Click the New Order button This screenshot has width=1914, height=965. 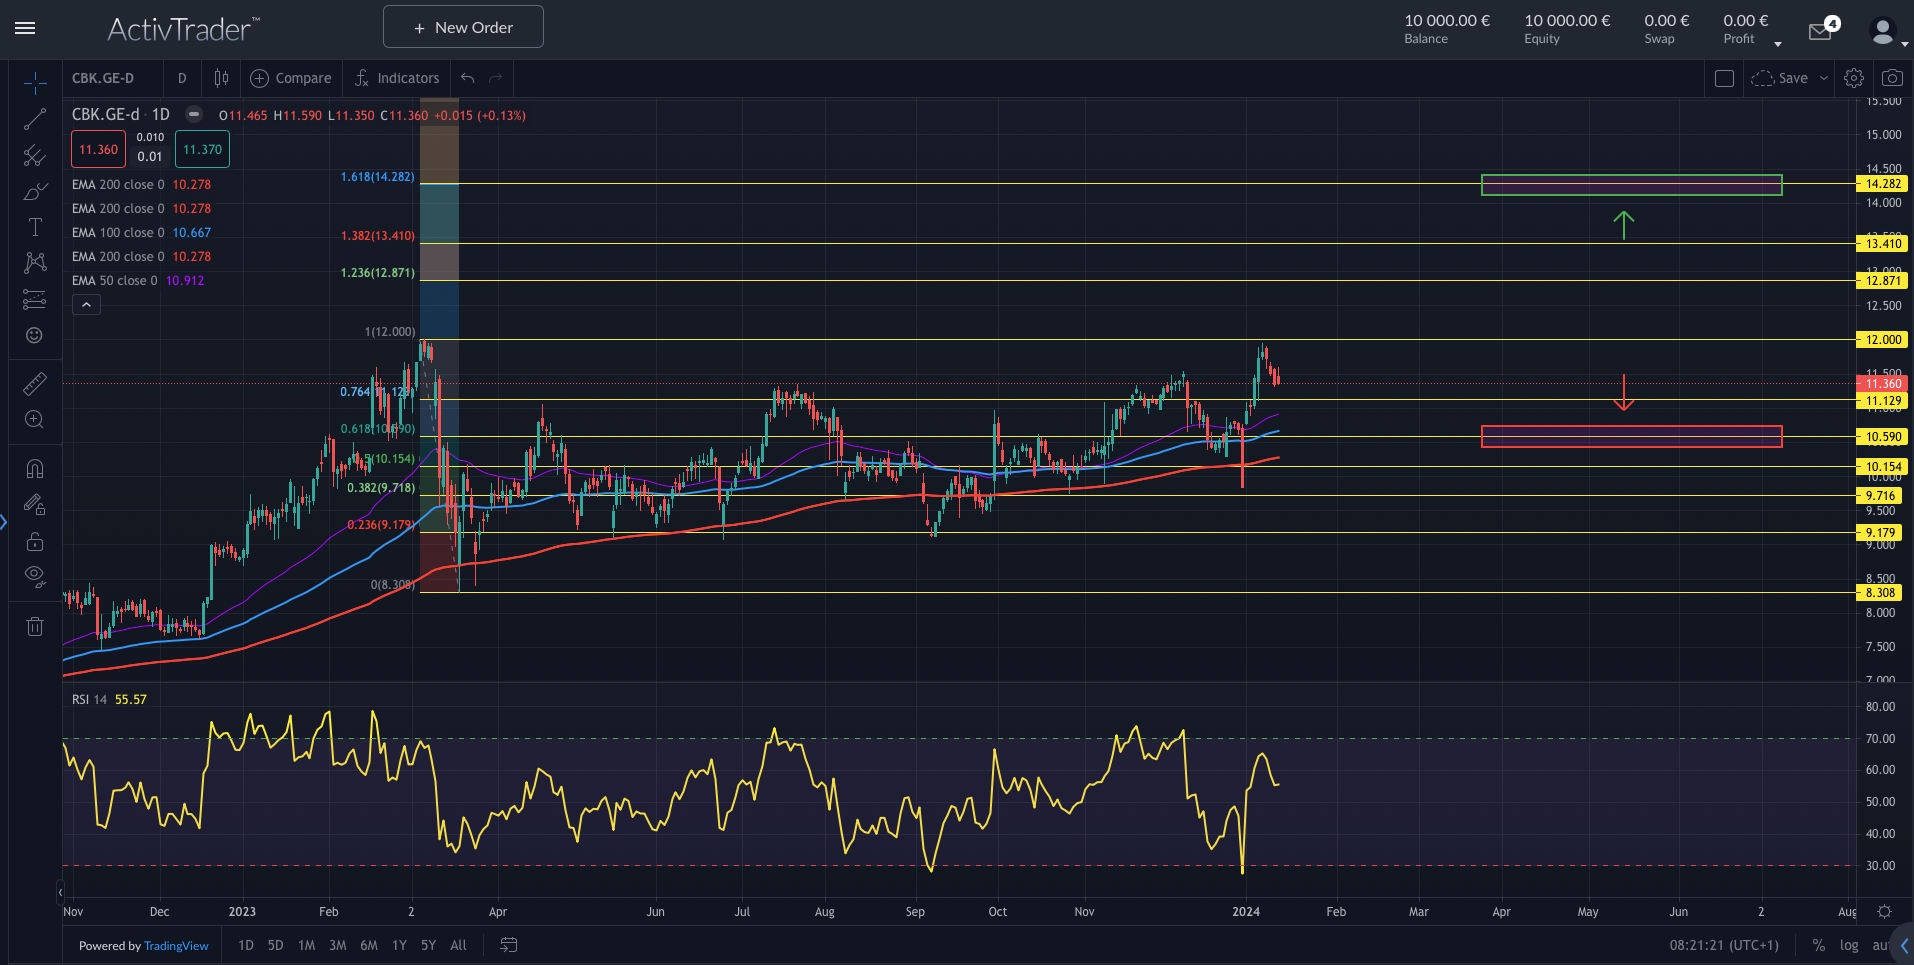tap(463, 27)
